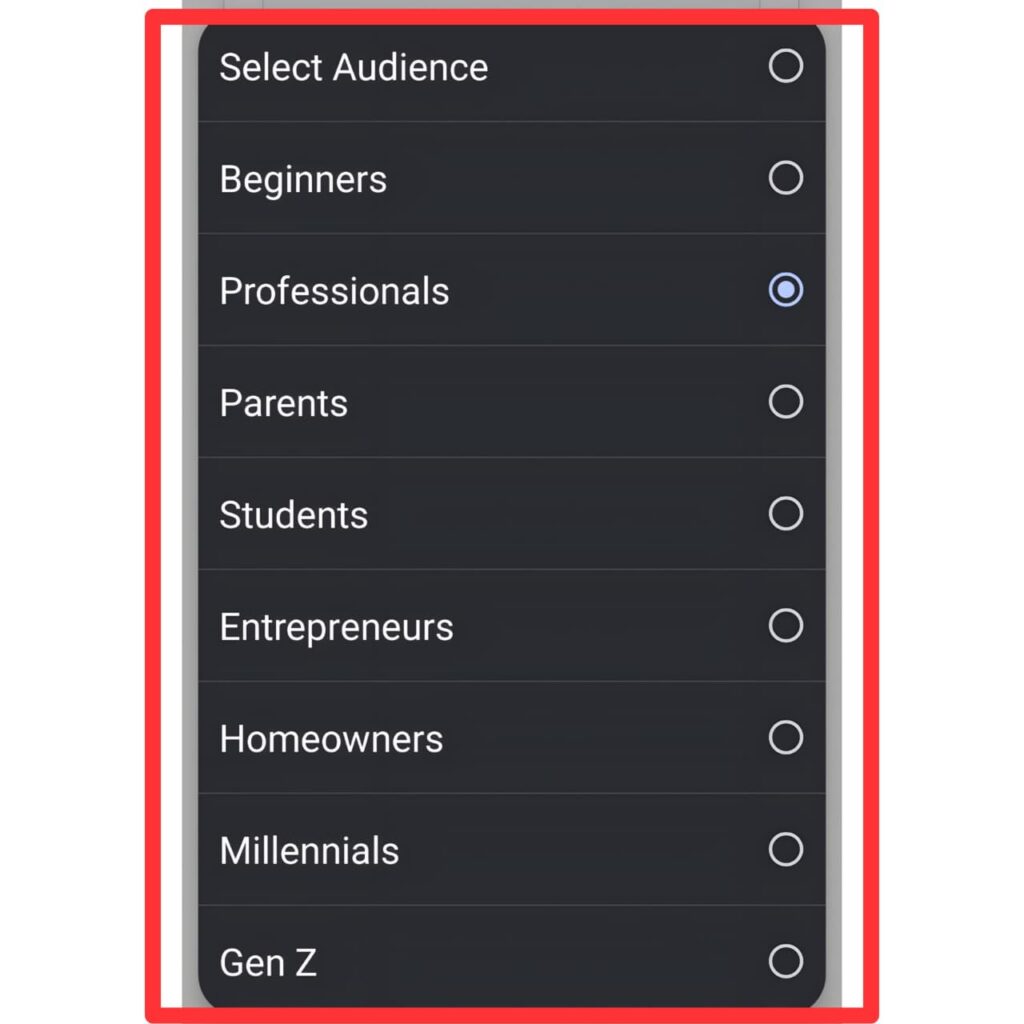Viewport: 1024px width, 1024px height.
Task: Click the Gen Z list row
Action: 267,963
